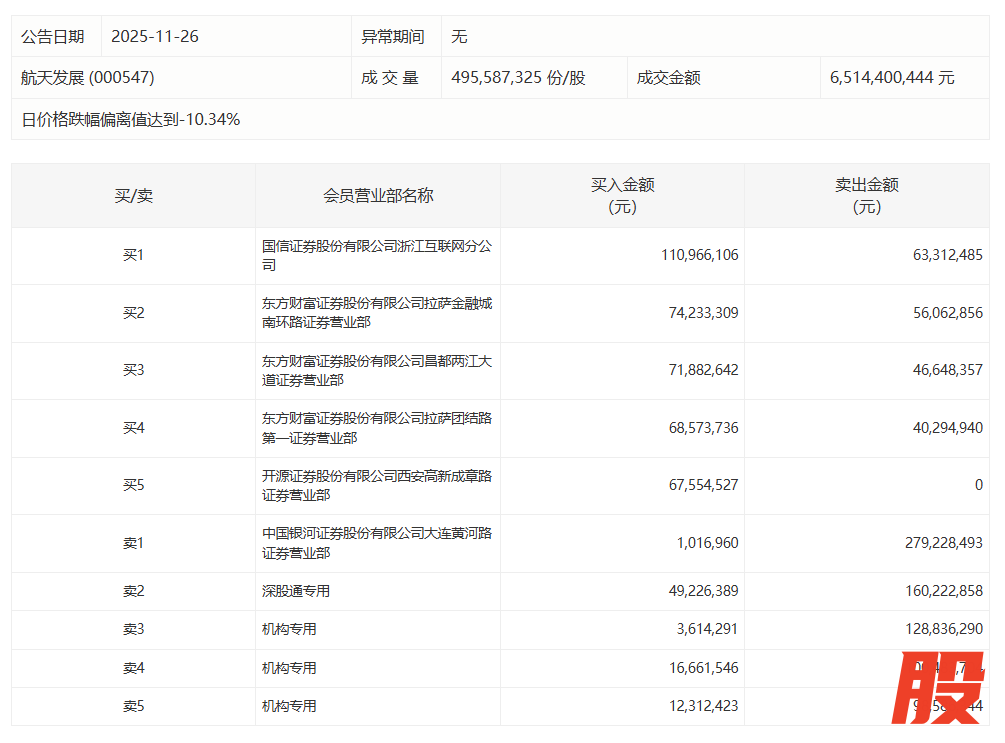Open 东方财富证券拉萨金融城南环路 branch entry
The height and width of the screenshot is (743, 1005).
click(376, 313)
